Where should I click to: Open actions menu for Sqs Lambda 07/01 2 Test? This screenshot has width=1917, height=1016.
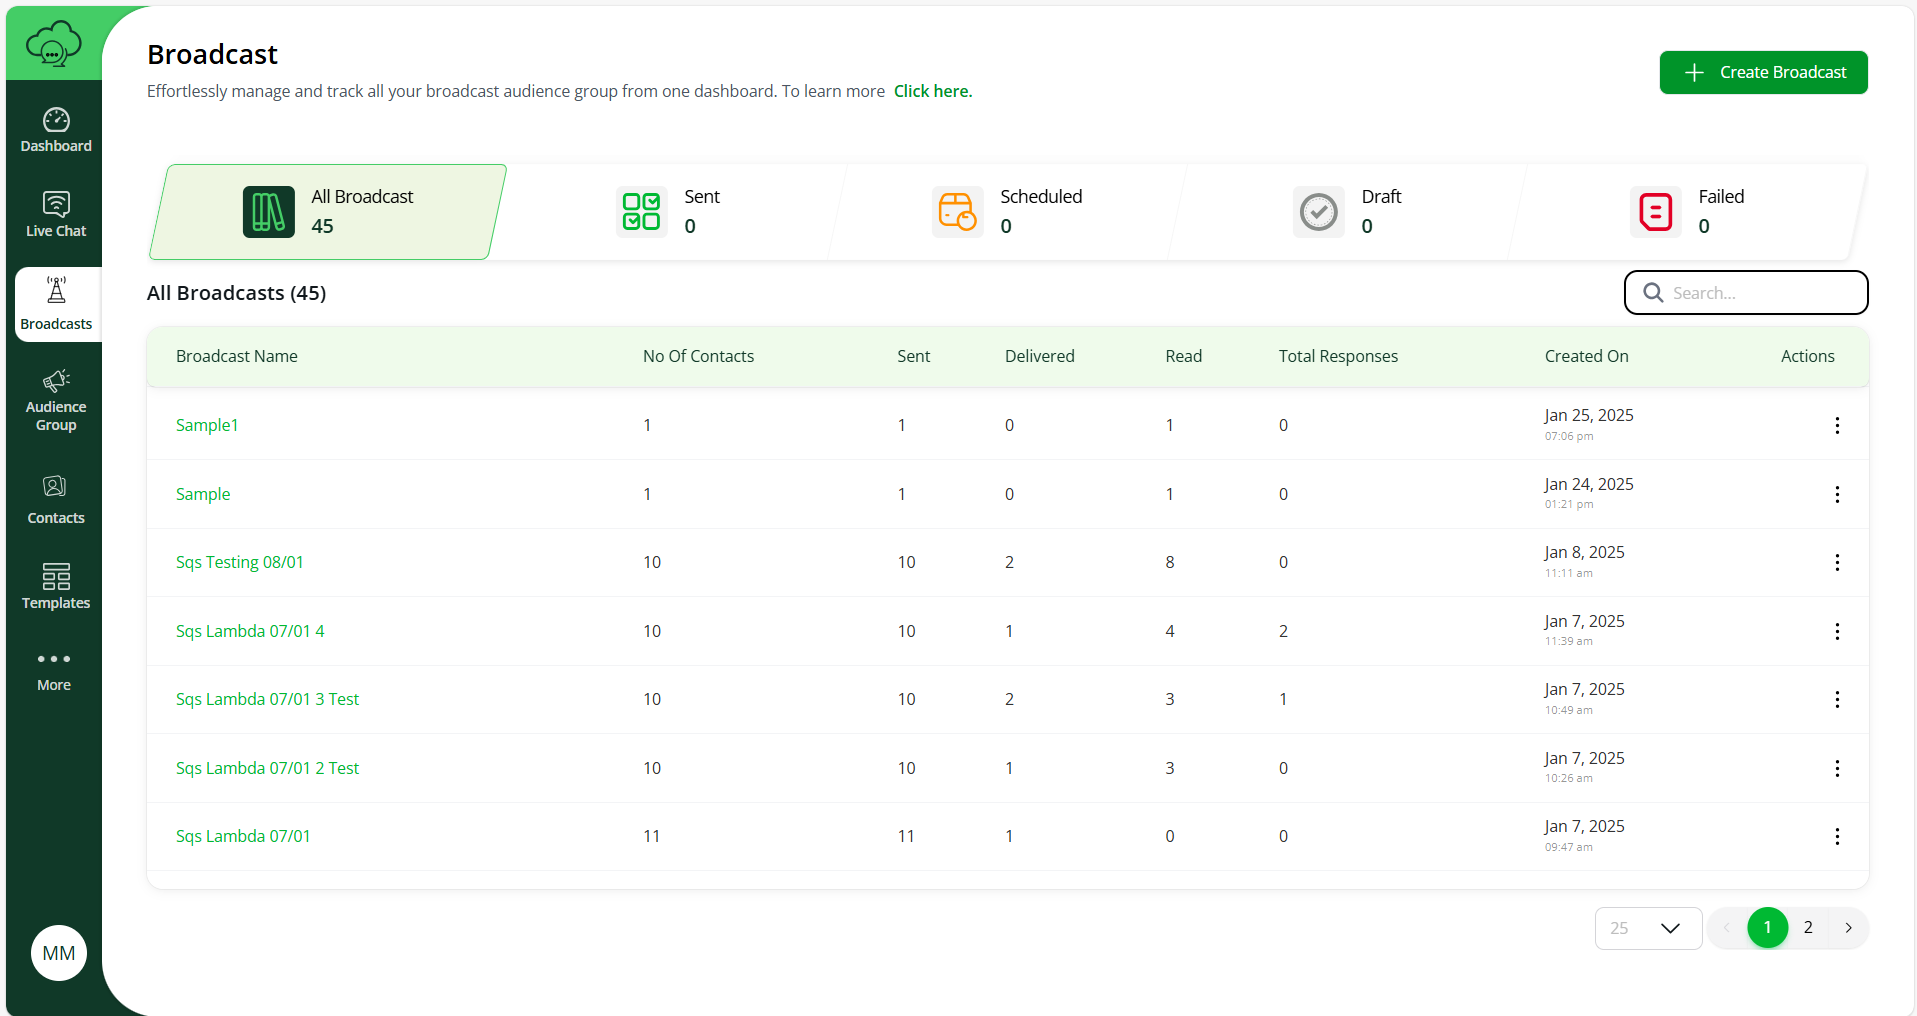click(1837, 768)
